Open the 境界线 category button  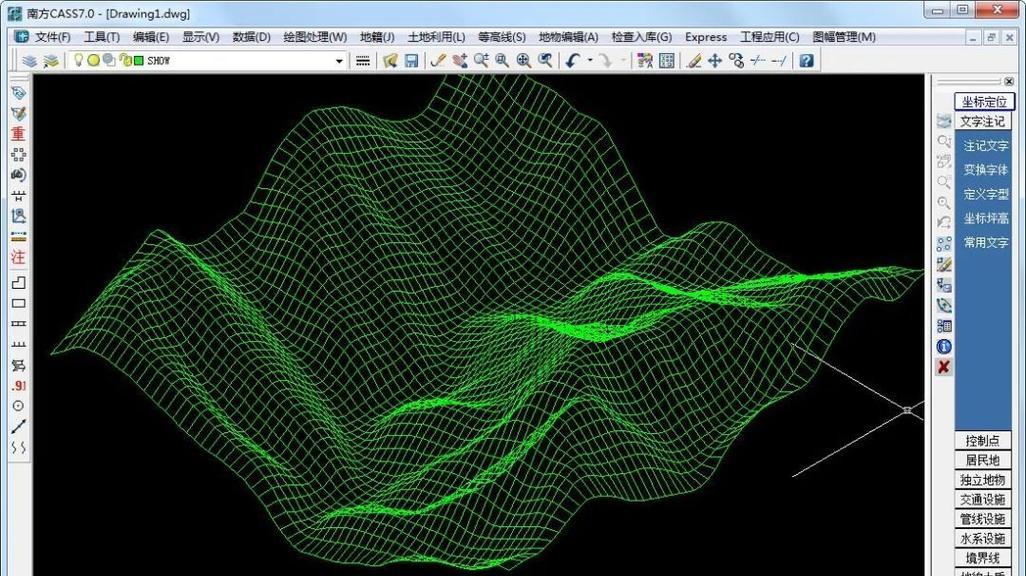(x=982, y=558)
